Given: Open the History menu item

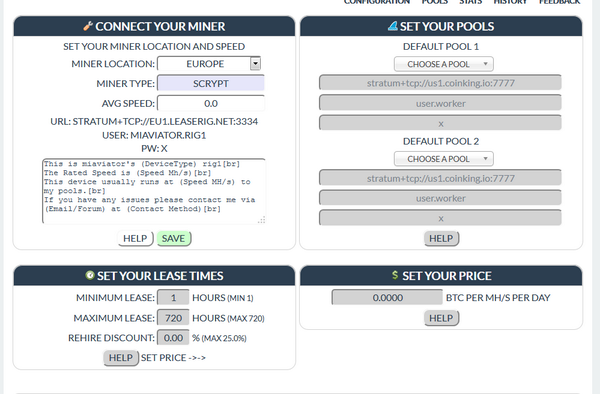Looking at the screenshot, I should [x=510, y=2].
